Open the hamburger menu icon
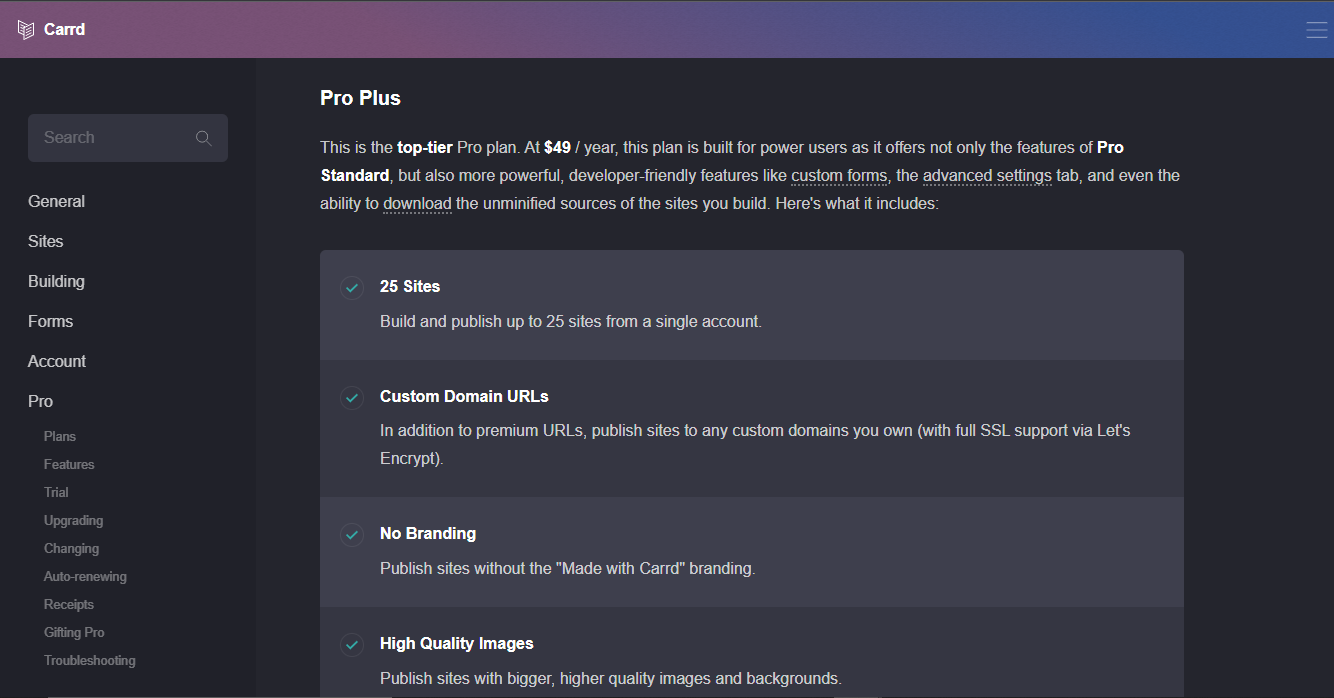This screenshot has width=1334, height=698. [x=1316, y=30]
